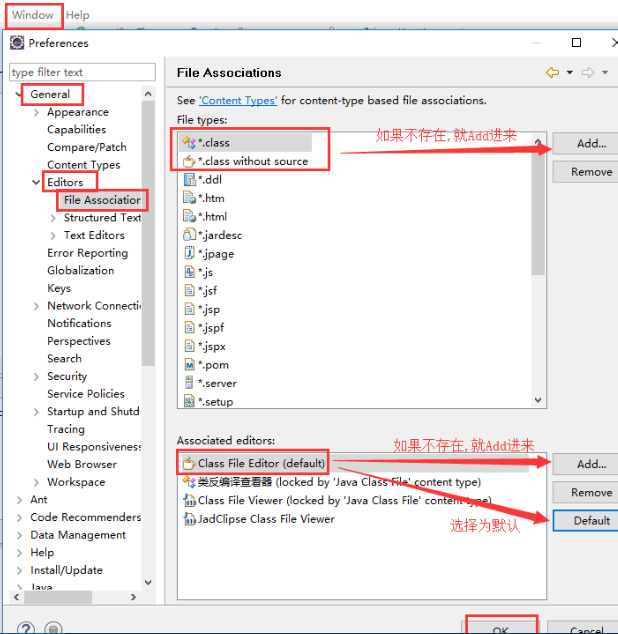The image size is (618, 634).
Task: Click the Class File Viewer icon
Action: coord(189,501)
